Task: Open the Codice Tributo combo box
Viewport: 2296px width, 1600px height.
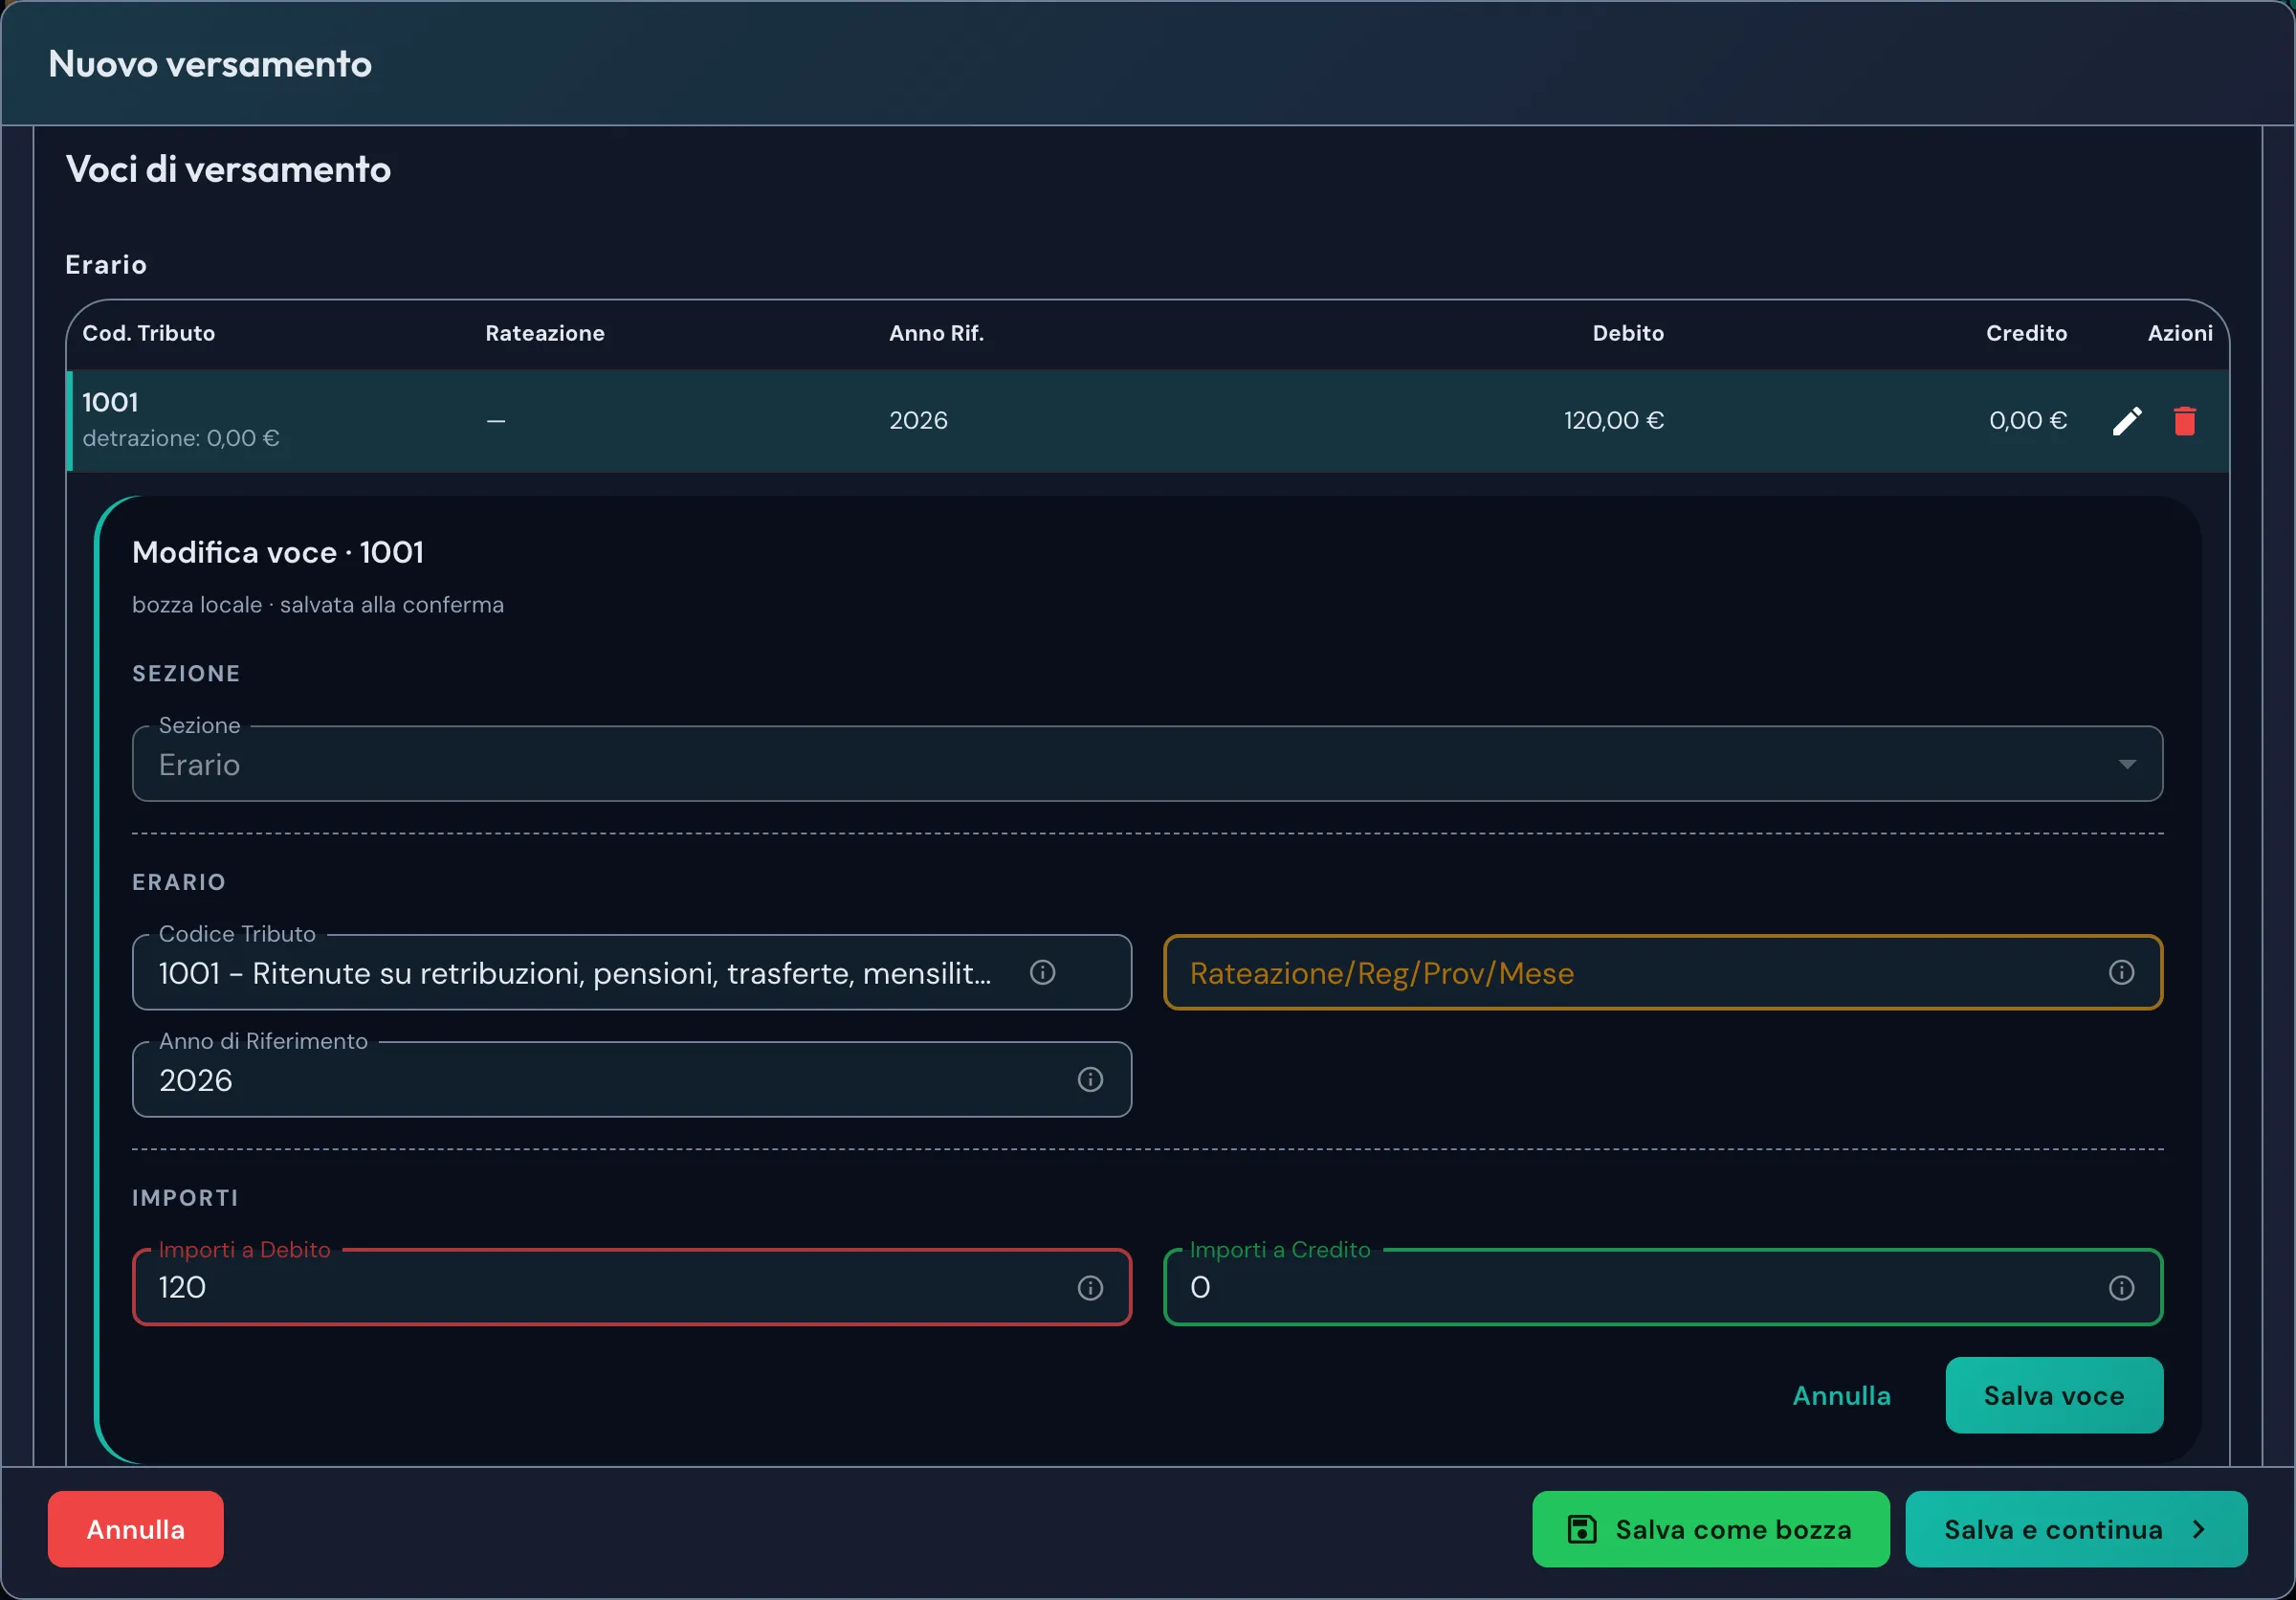Action: tap(631, 972)
